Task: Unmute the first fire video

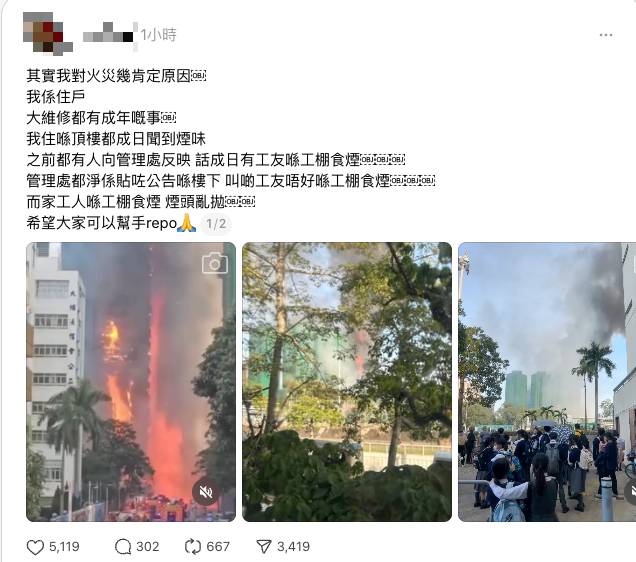Action: click(x=206, y=493)
